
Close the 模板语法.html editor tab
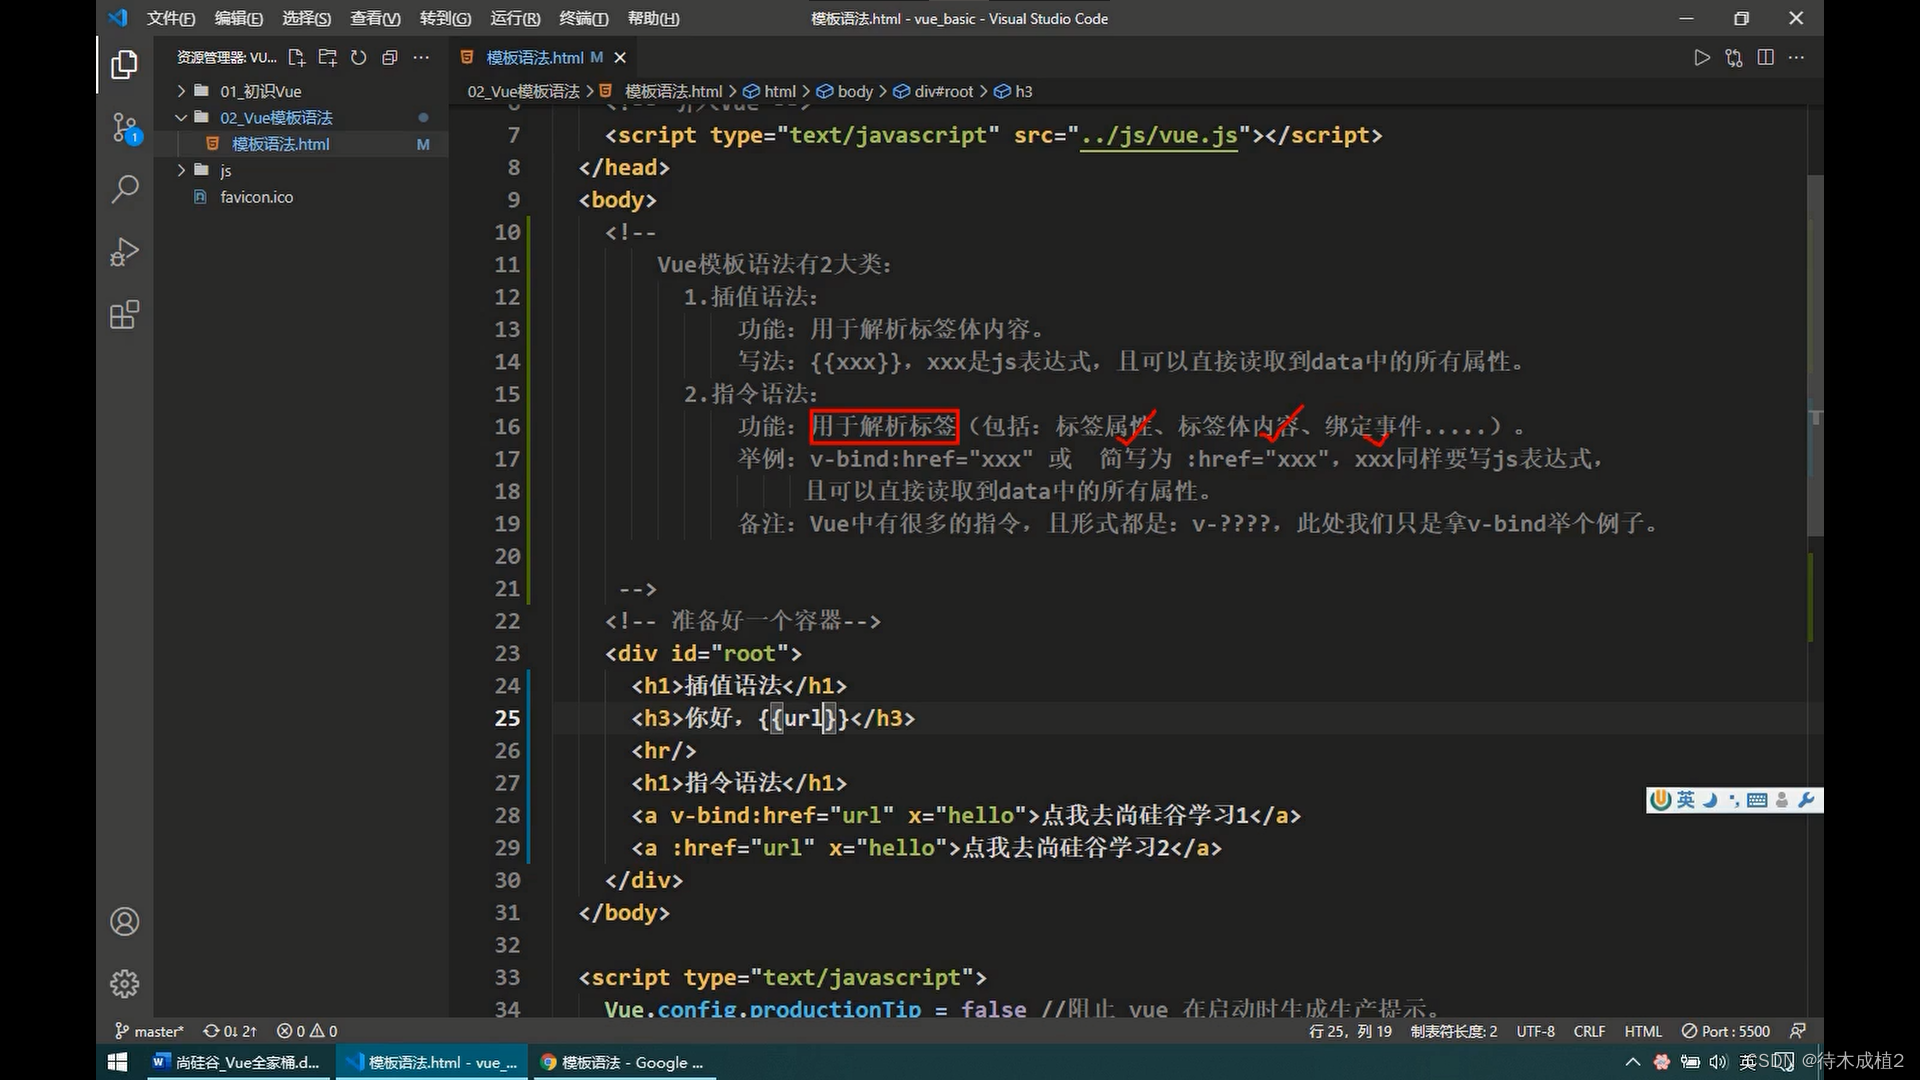point(620,57)
